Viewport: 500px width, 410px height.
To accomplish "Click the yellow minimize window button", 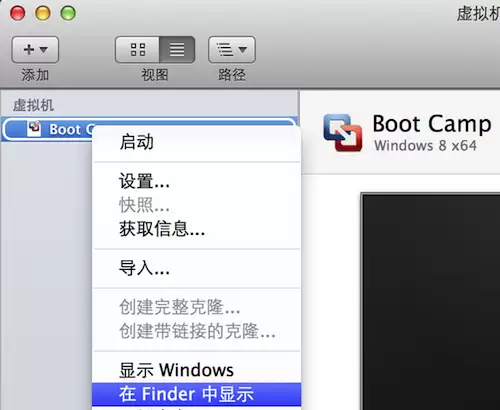I will pyautogui.click(x=43, y=13).
